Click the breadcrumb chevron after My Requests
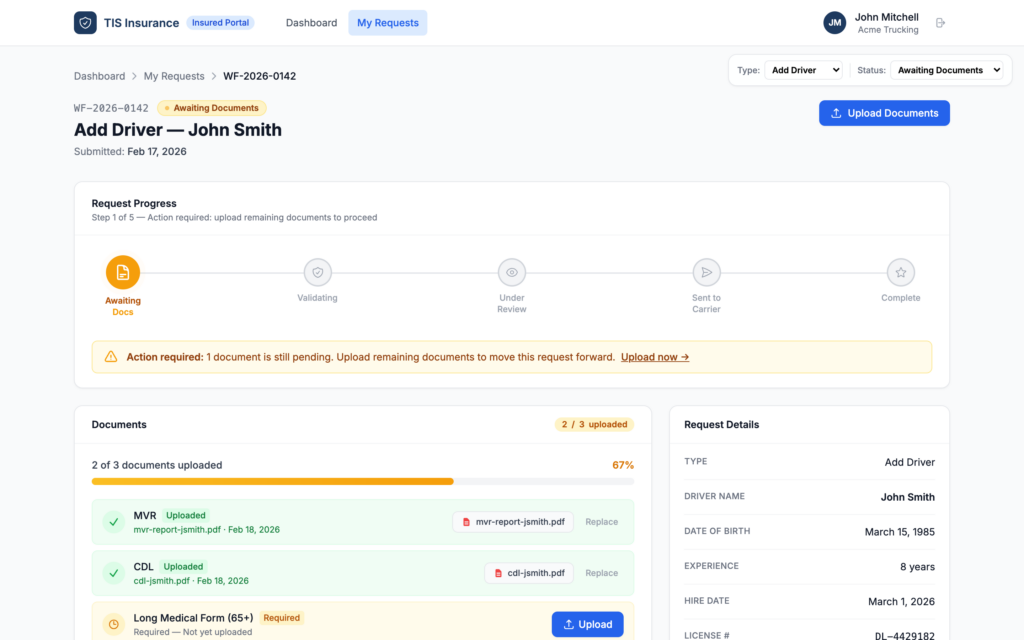1024x640 pixels. tap(214, 76)
